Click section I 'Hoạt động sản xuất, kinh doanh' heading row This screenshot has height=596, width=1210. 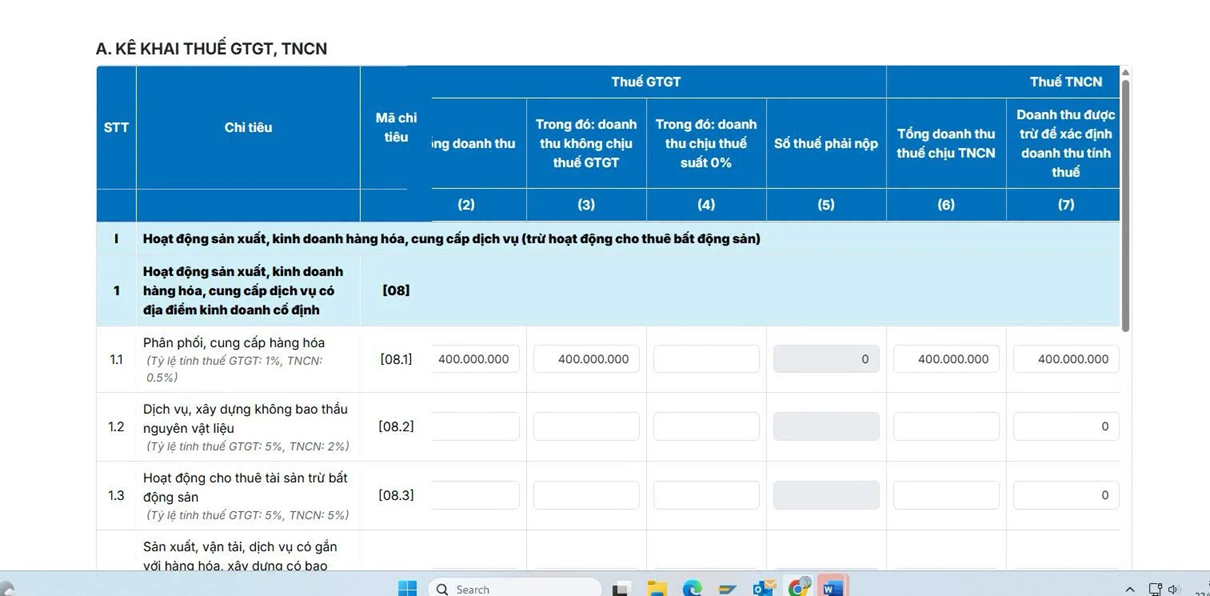pos(608,239)
